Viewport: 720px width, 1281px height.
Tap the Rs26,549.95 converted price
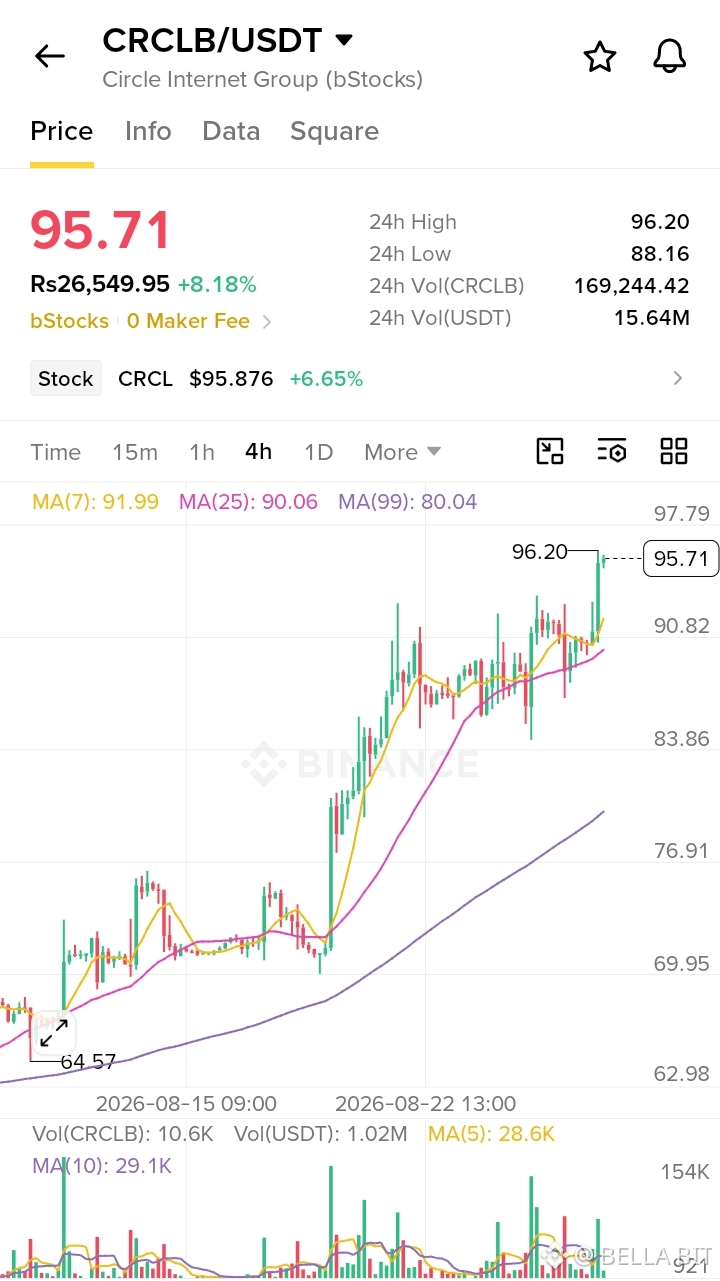[x=100, y=285]
